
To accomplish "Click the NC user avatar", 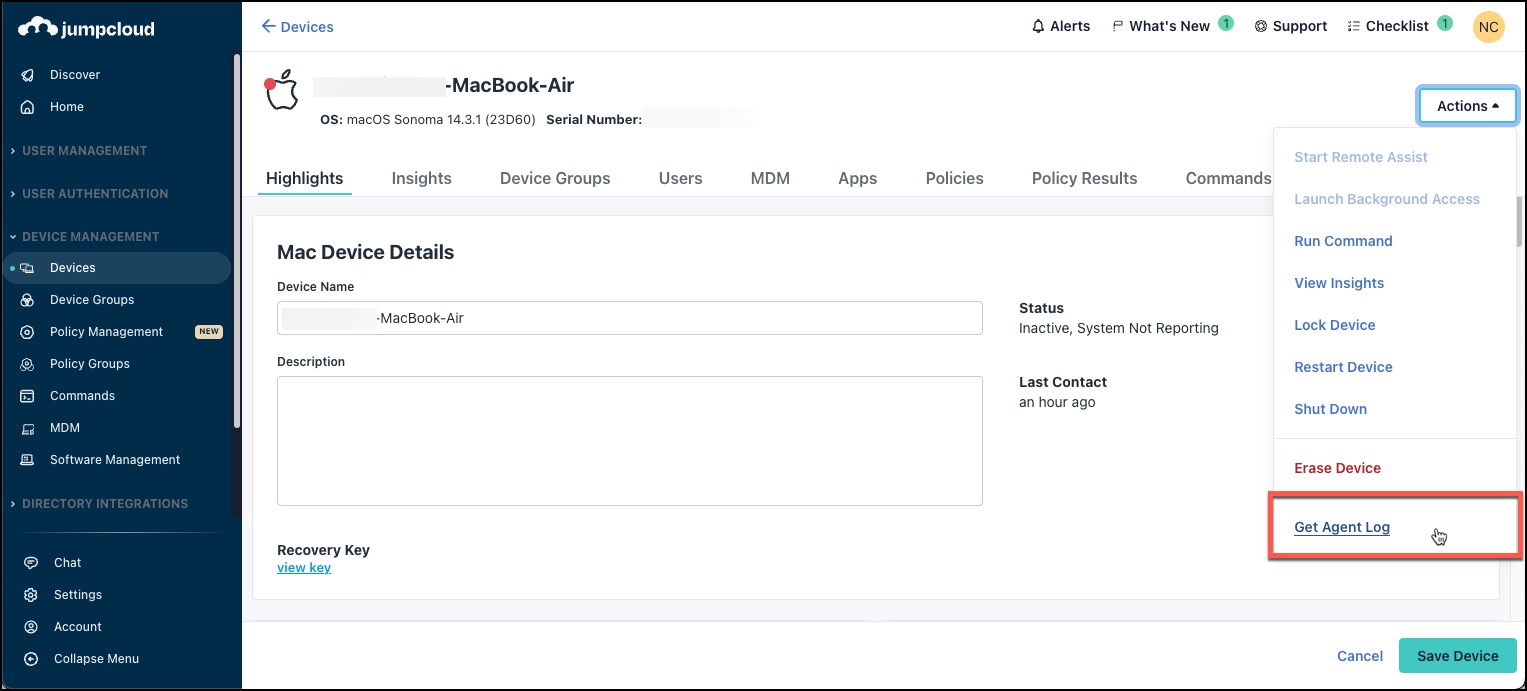I will (1488, 27).
